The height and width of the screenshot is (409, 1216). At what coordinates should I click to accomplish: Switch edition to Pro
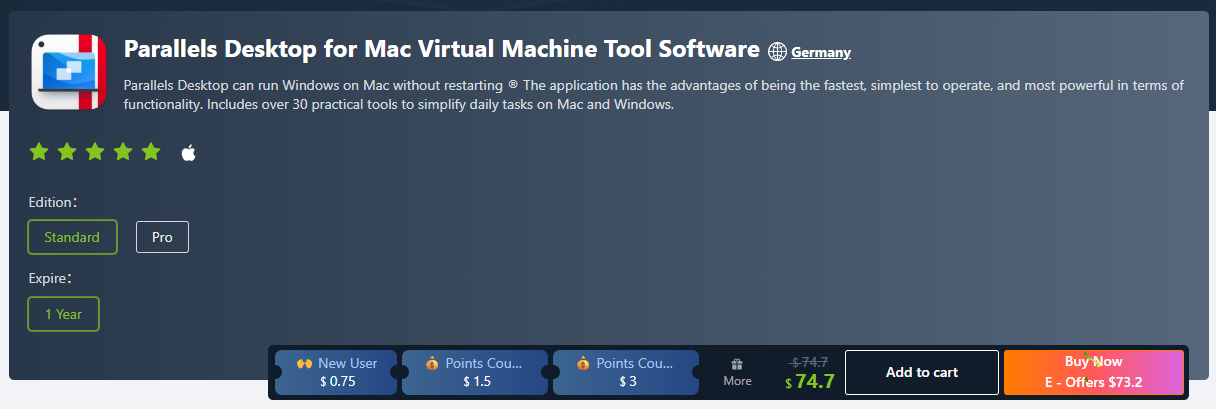tap(162, 237)
